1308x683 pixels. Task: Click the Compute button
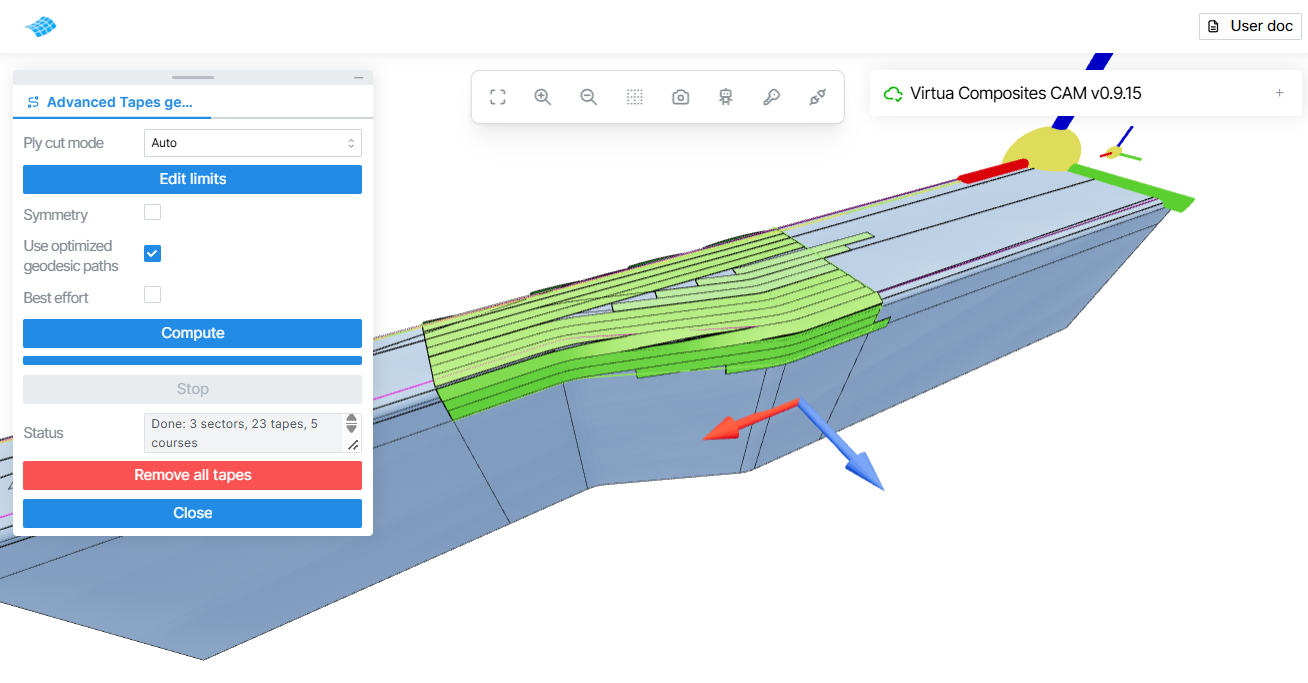point(193,333)
